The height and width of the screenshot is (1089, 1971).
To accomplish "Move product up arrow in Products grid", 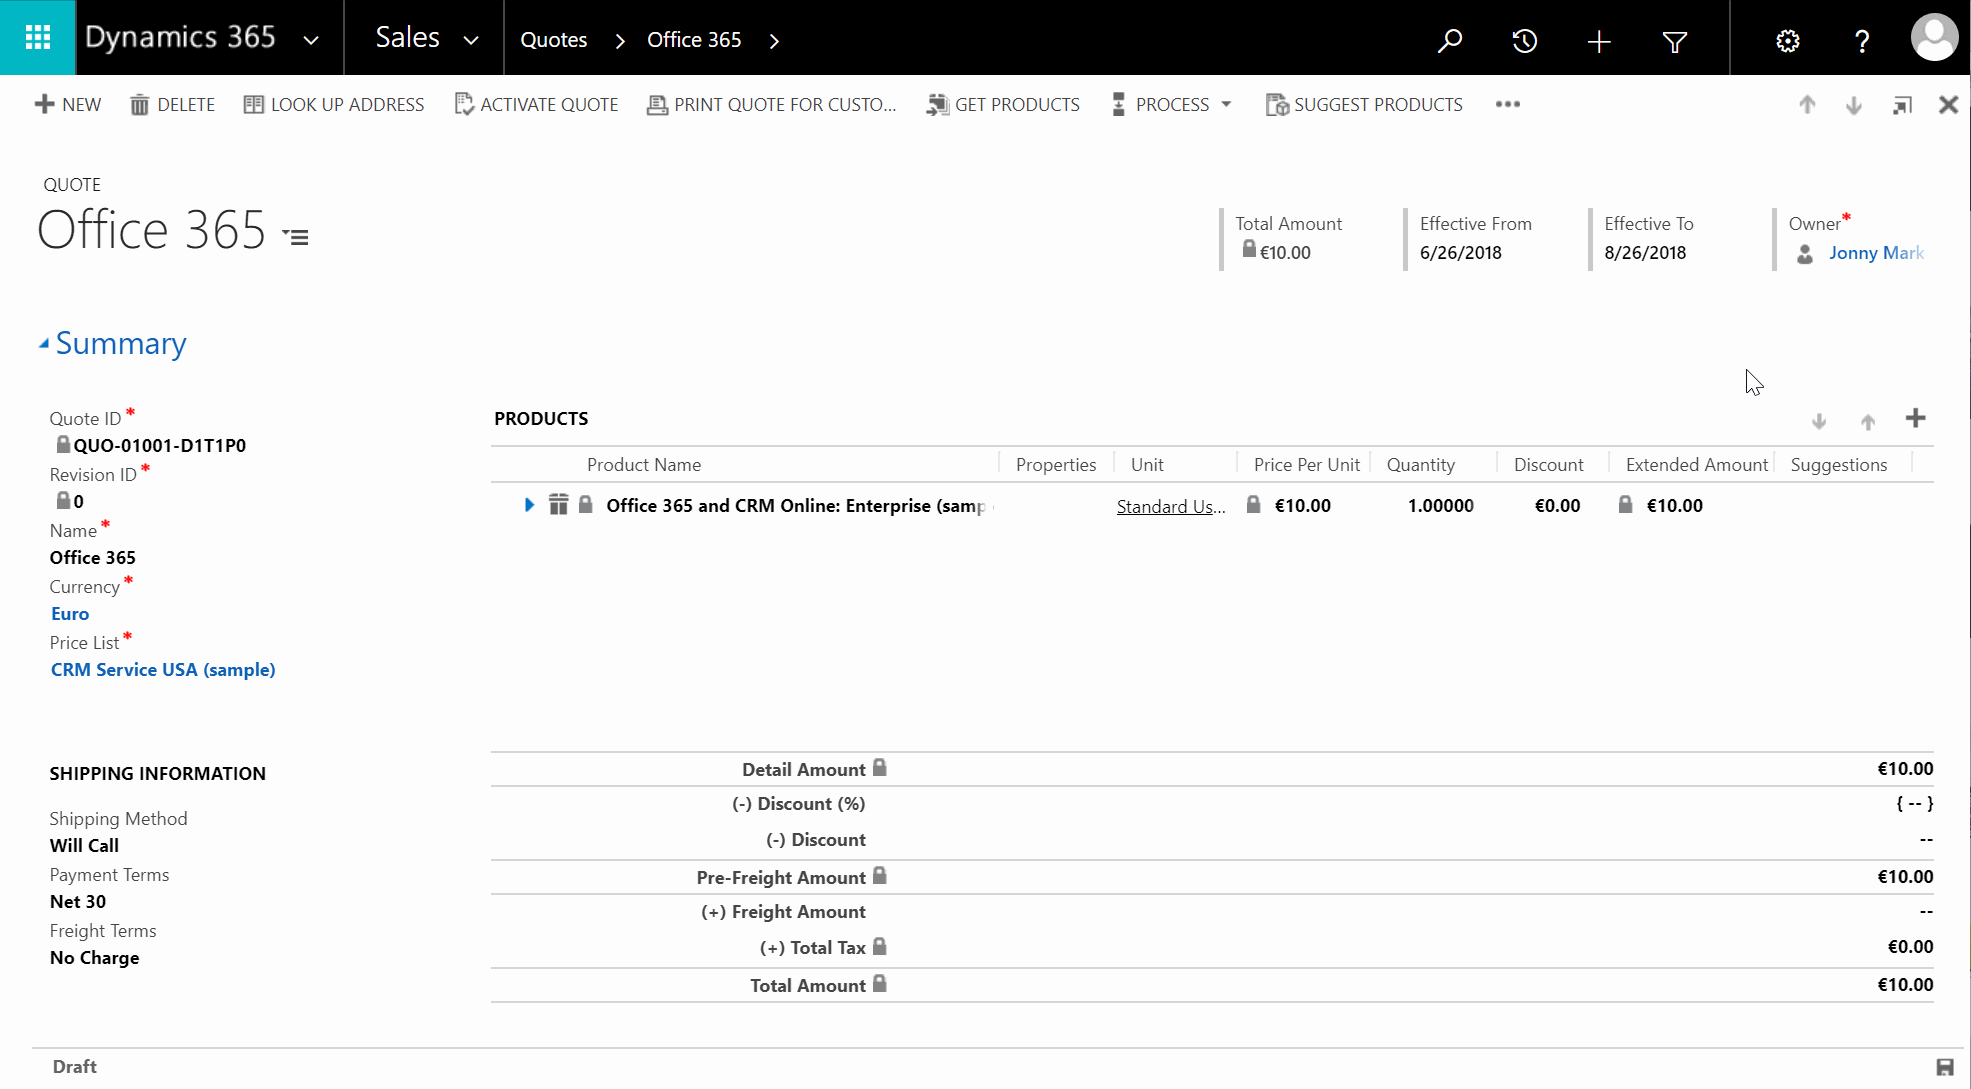I will point(1867,421).
